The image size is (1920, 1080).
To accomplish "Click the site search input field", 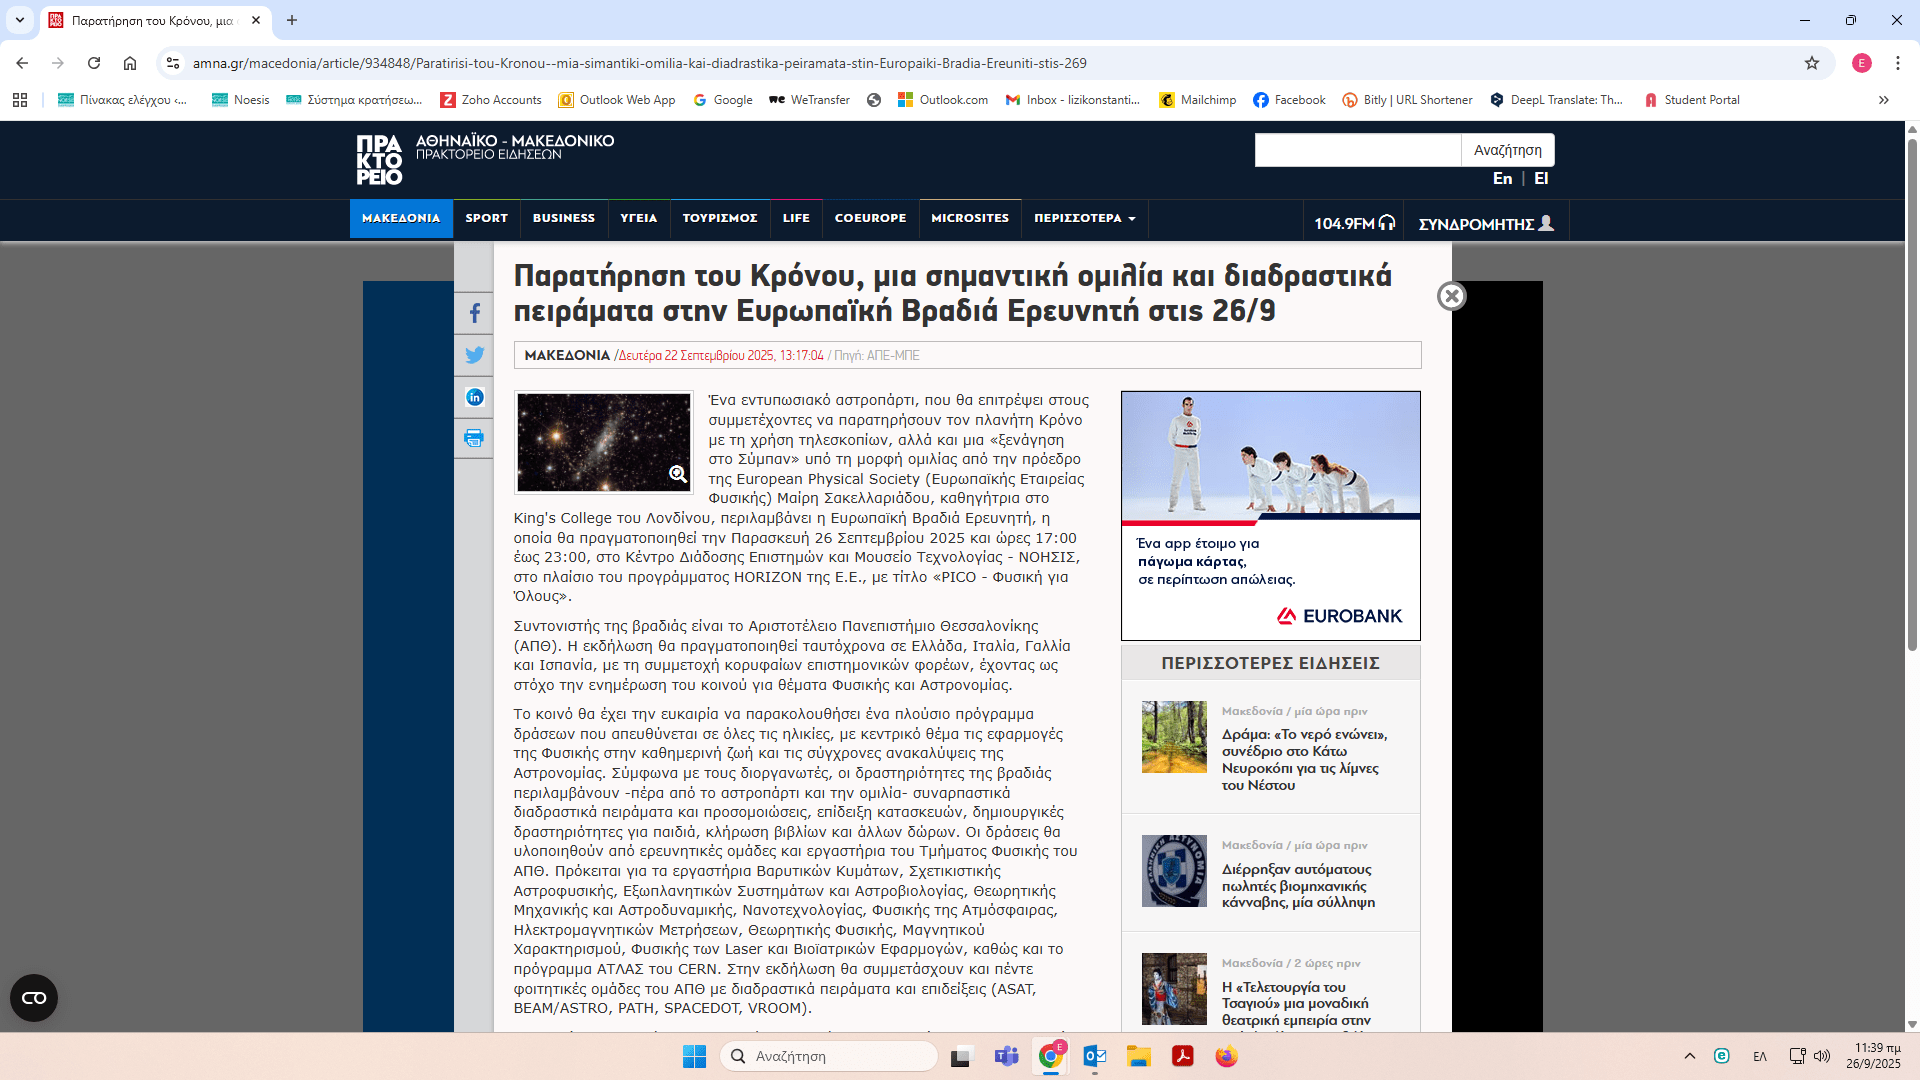I will point(1357,150).
